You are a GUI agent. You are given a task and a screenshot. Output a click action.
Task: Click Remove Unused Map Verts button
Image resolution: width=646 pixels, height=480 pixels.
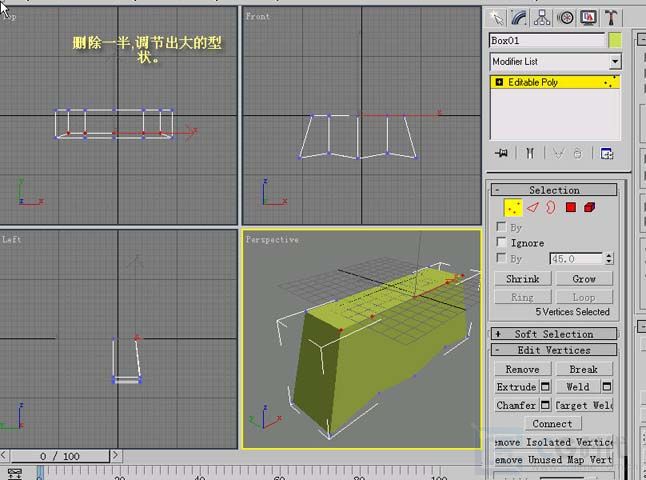click(554, 460)
